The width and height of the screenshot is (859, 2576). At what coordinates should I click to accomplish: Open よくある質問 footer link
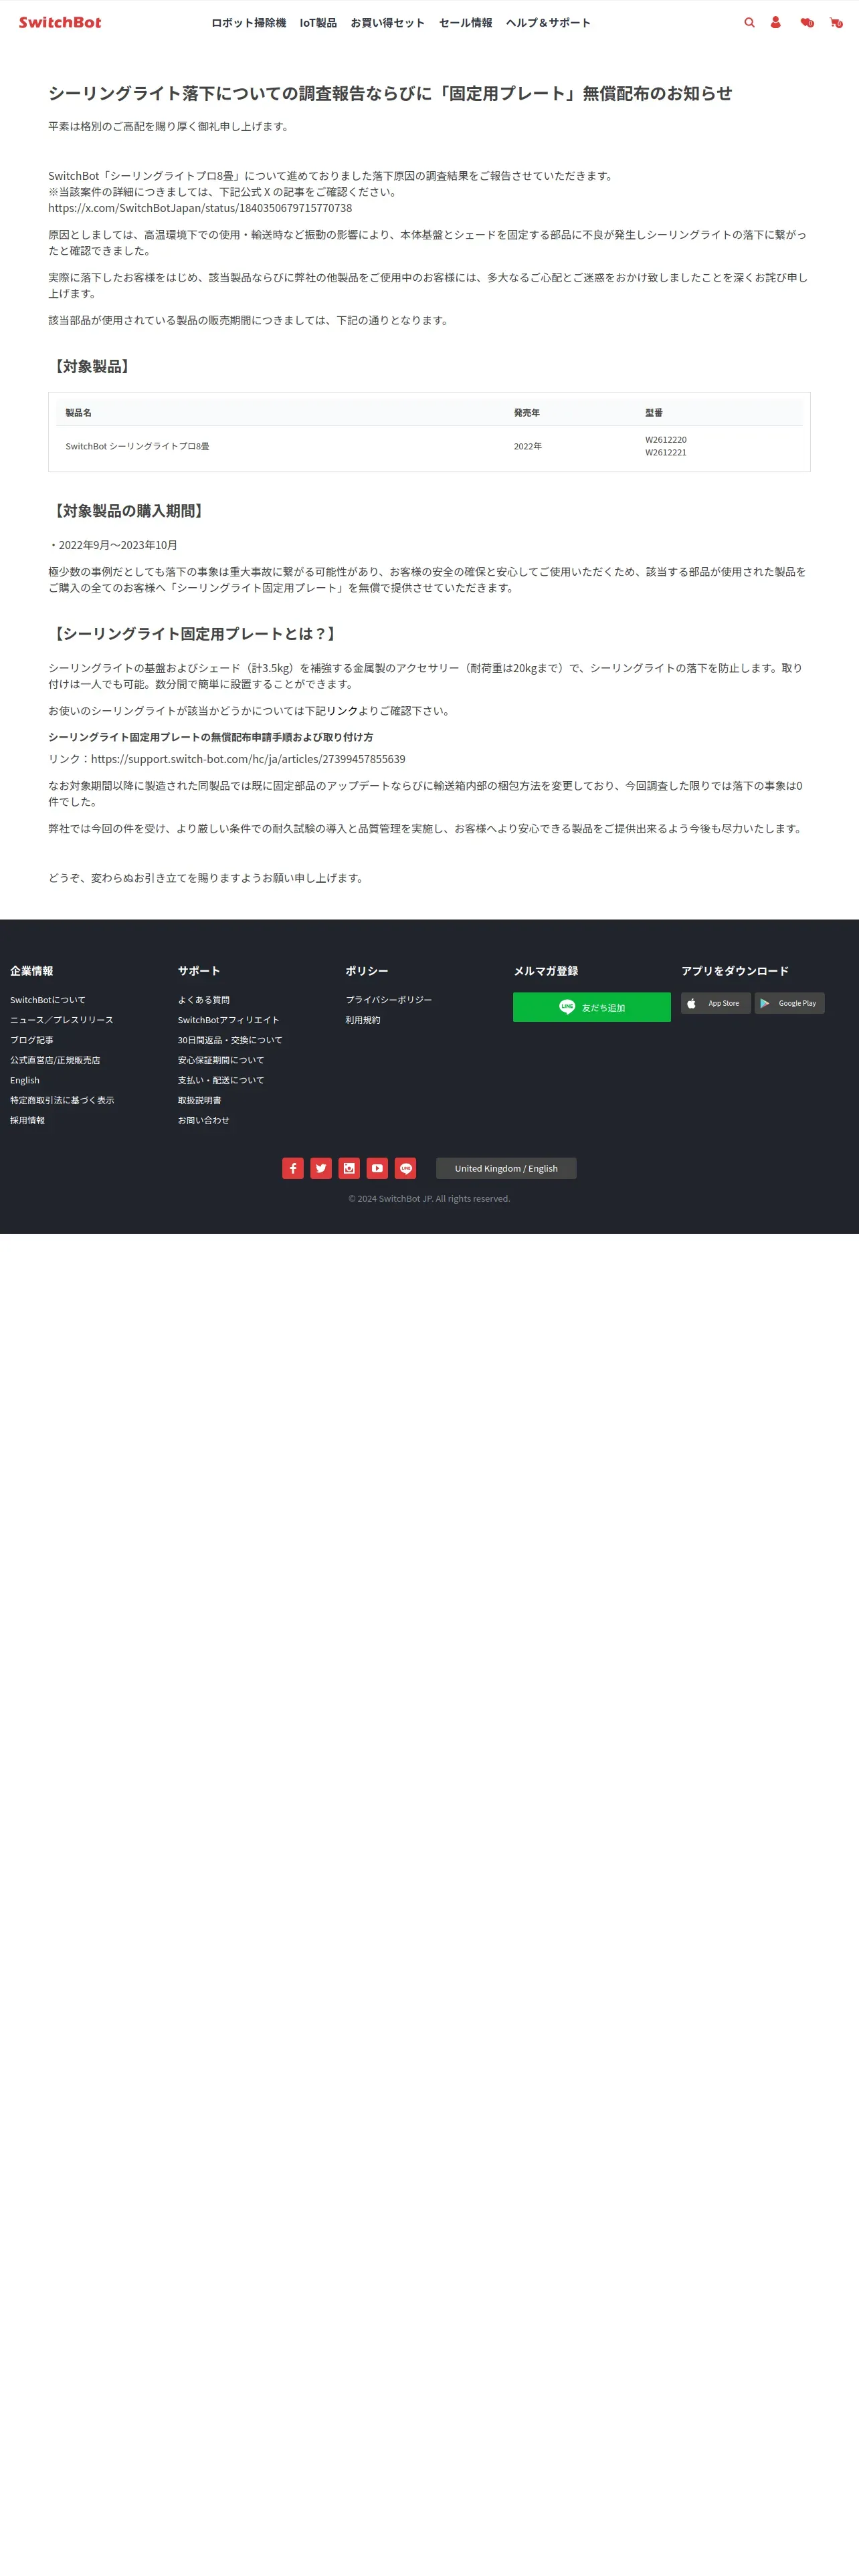click(204, 1000)
